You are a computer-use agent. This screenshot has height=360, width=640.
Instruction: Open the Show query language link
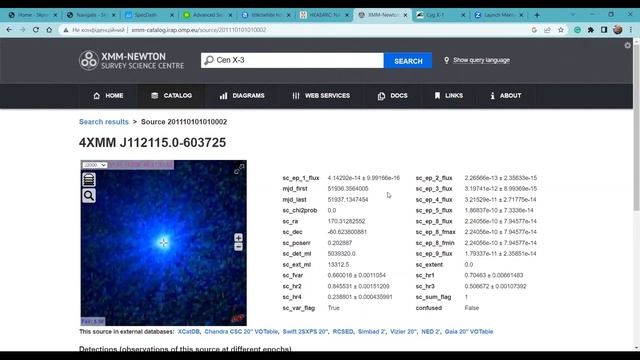(481, 60)
